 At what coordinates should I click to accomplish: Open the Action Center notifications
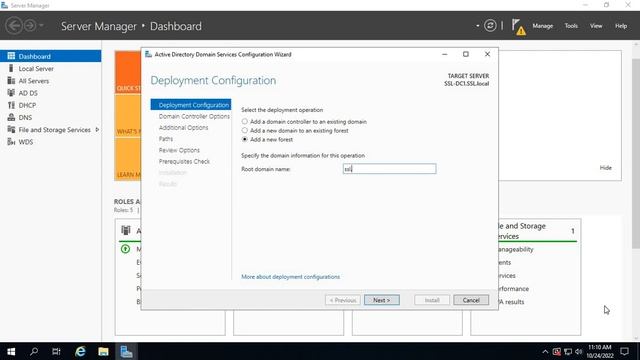[x=624, y=351]
